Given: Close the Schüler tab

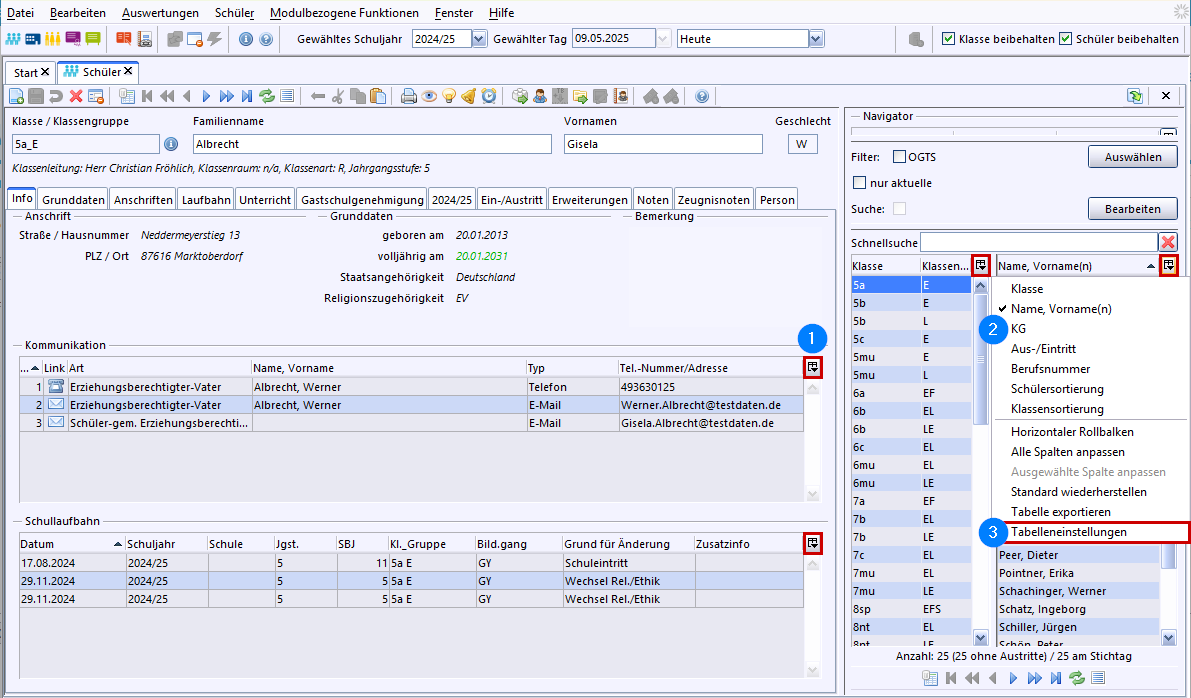Looking at the screenshot, I should (x=128, y=71).
